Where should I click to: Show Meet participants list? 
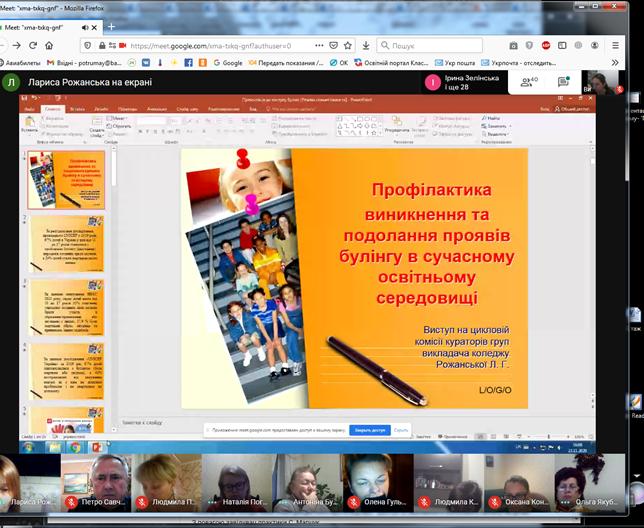529,82
